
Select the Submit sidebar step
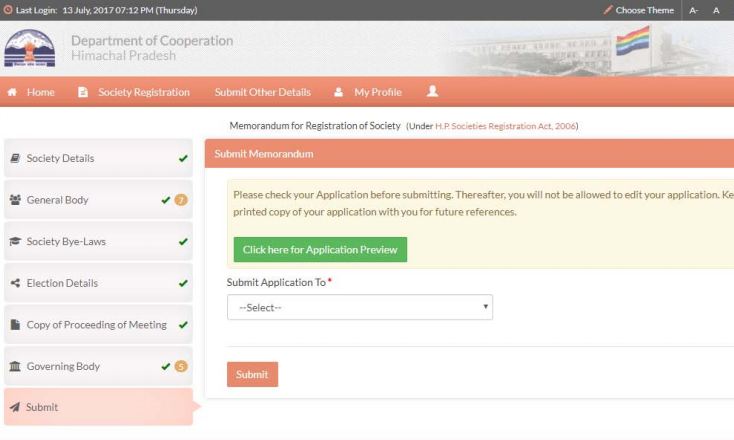click(98, 407)
